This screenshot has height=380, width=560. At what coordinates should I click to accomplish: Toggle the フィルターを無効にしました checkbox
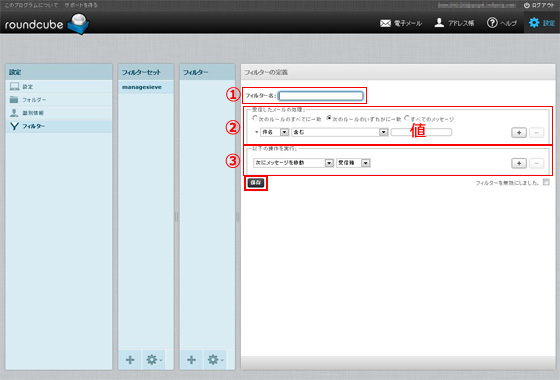(x=546, y=182)
